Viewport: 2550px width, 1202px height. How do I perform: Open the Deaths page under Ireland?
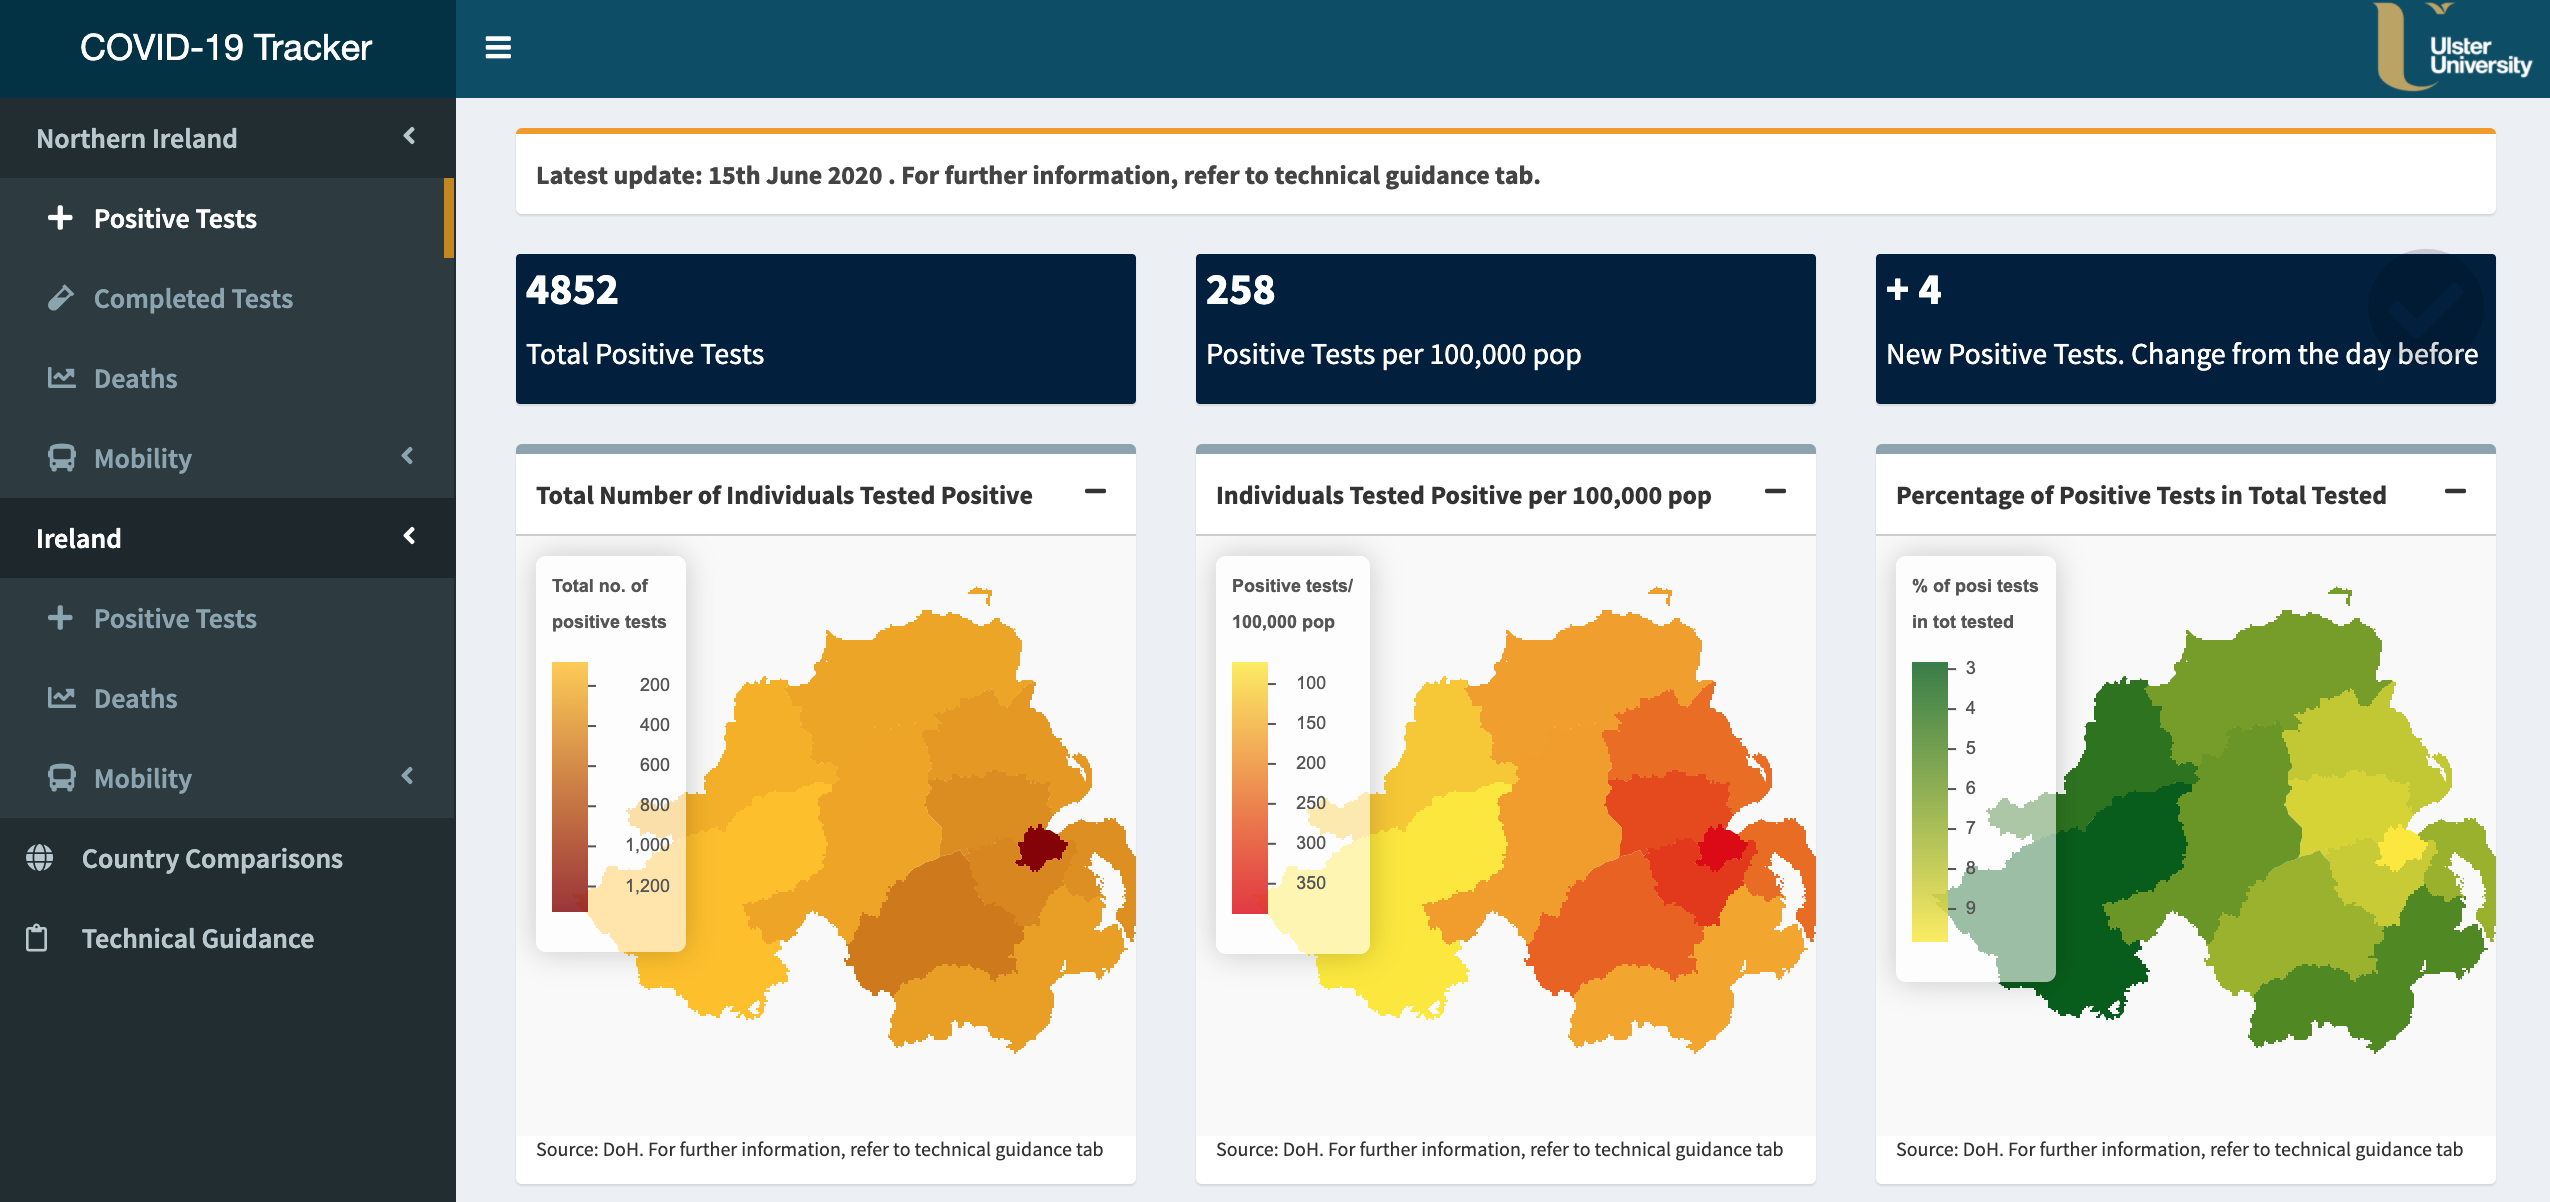(x=133, y=697)
